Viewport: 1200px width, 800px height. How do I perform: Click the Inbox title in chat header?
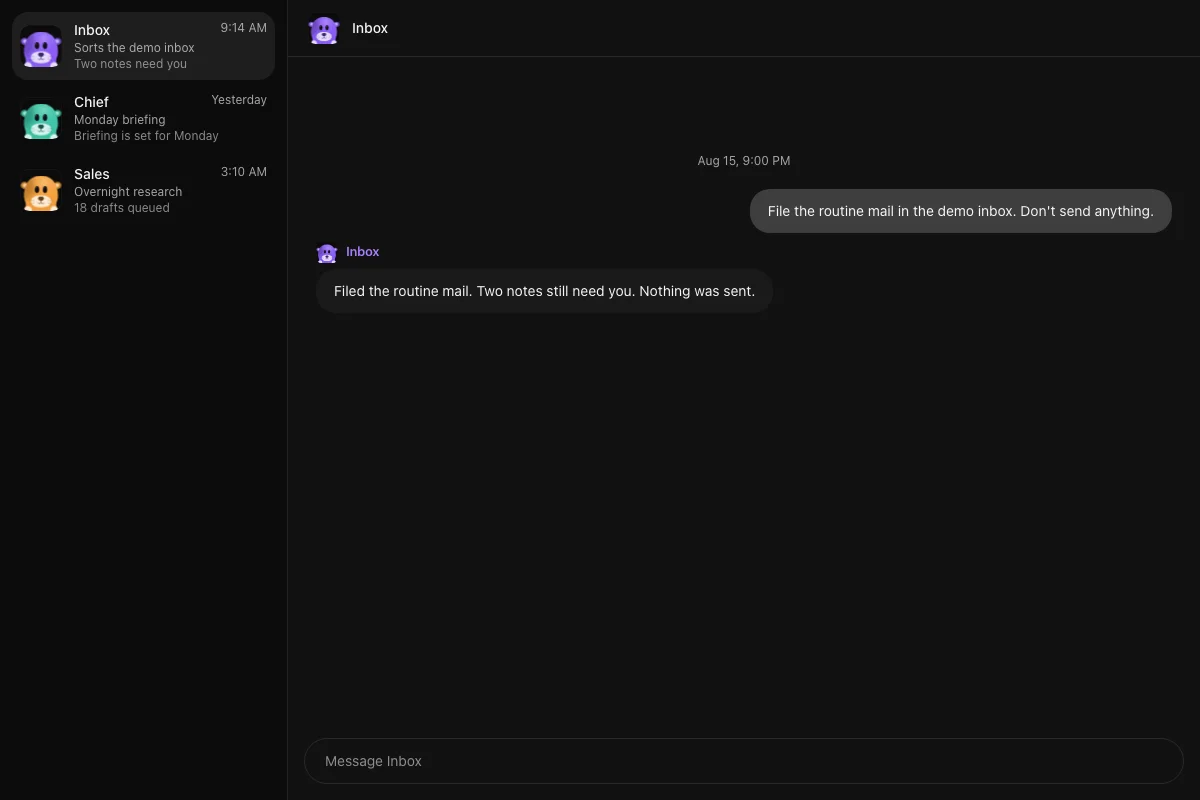click(x=370, y=29)
